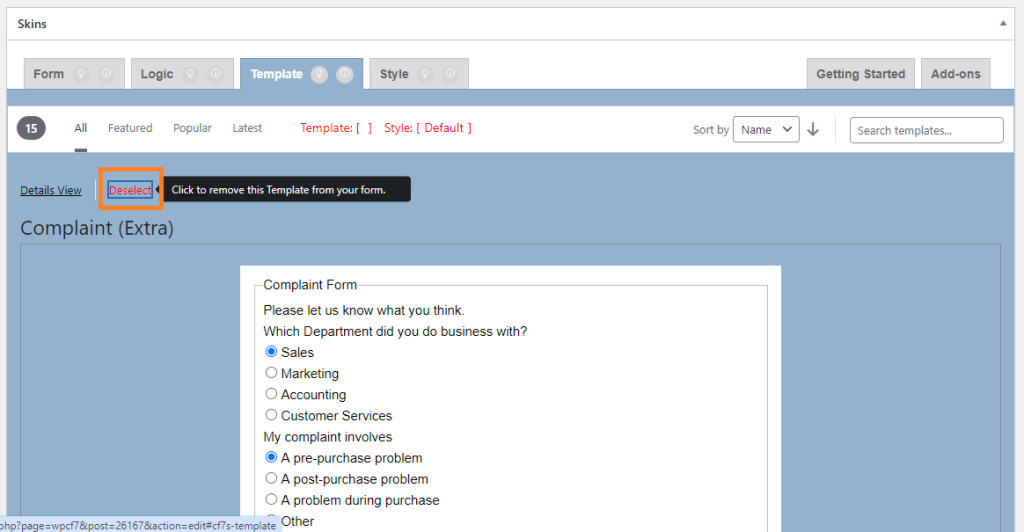Image resolution: width=1024 pixels, height=532 pixels.
Task: Click the lightbulb icon on Form tab
Action: (82, 74)
